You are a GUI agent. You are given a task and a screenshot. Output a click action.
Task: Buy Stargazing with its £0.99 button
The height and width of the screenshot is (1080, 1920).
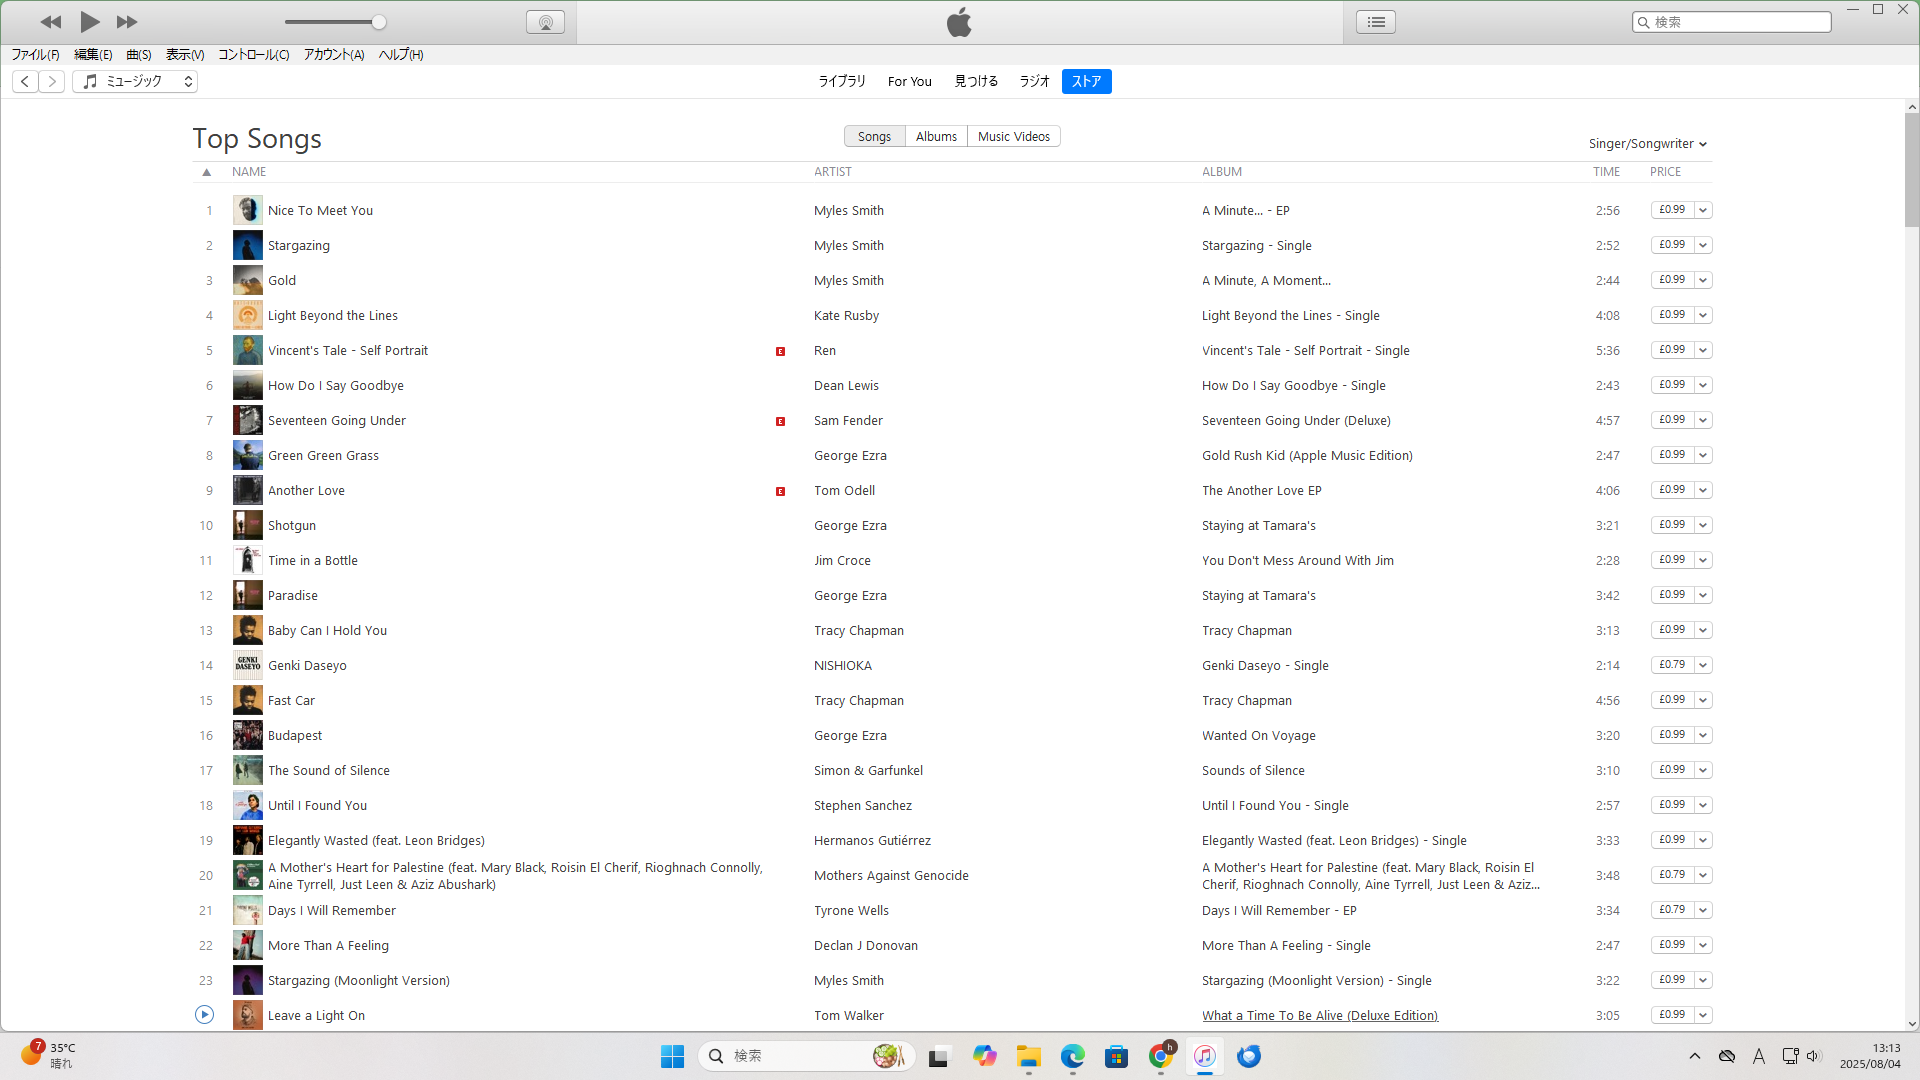click(1671, 245)
